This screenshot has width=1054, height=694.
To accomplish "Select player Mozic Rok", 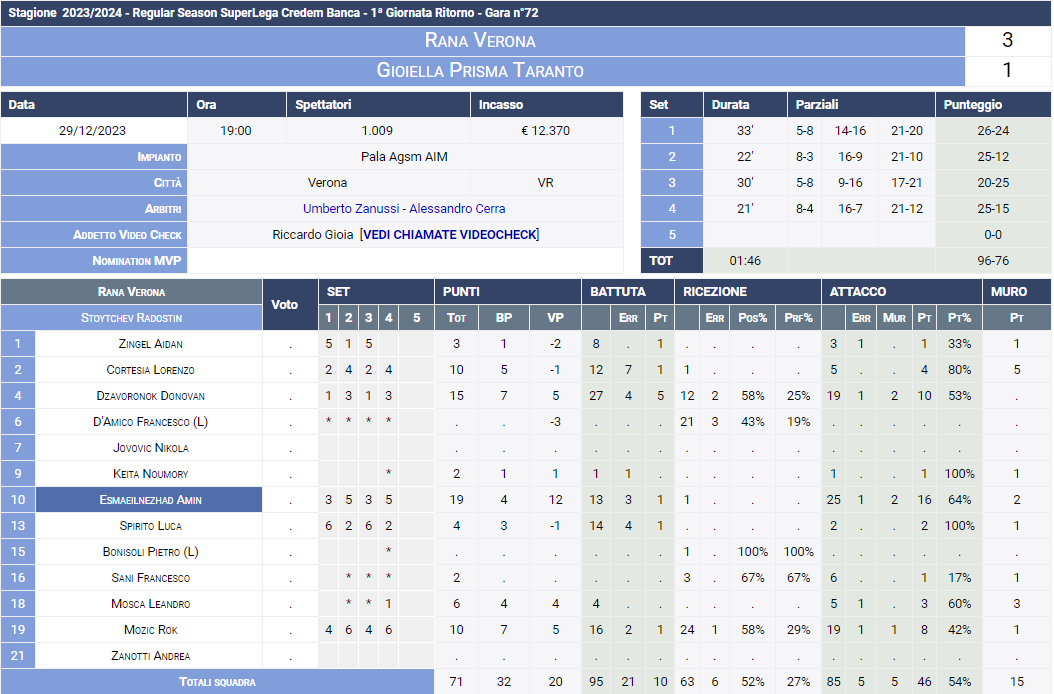I will pos(151,630).
